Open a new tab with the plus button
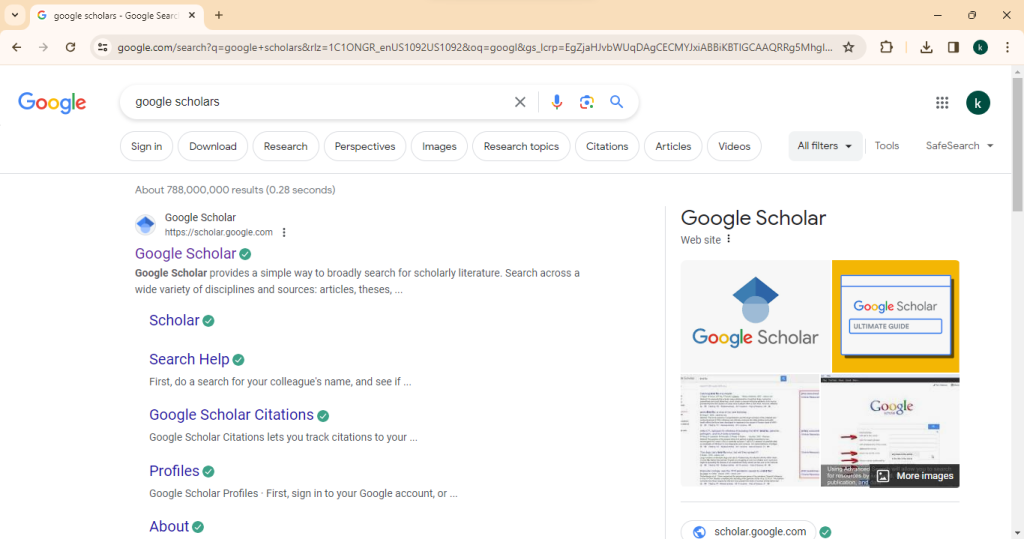The width and height of the screenshot is (1024, 539). [x=219, y=15]
